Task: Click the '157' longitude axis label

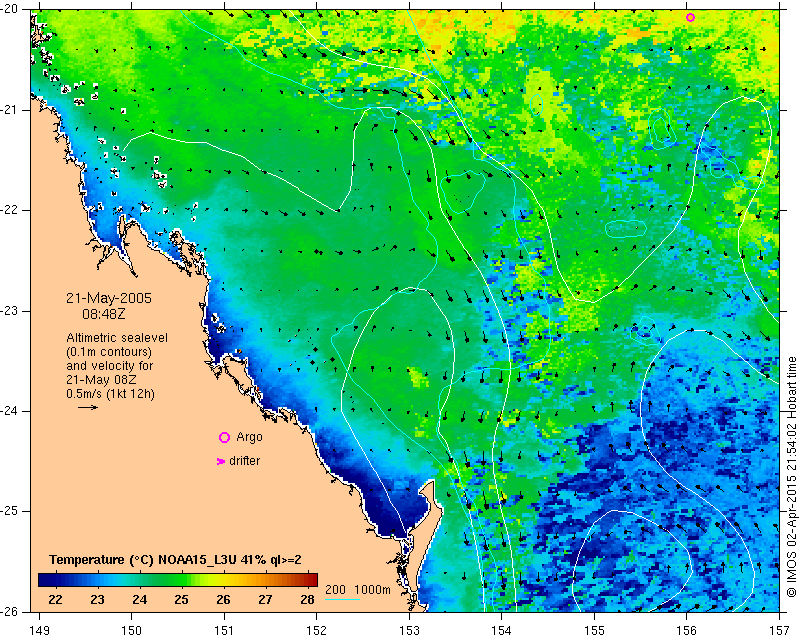Action: click(780, 631)
